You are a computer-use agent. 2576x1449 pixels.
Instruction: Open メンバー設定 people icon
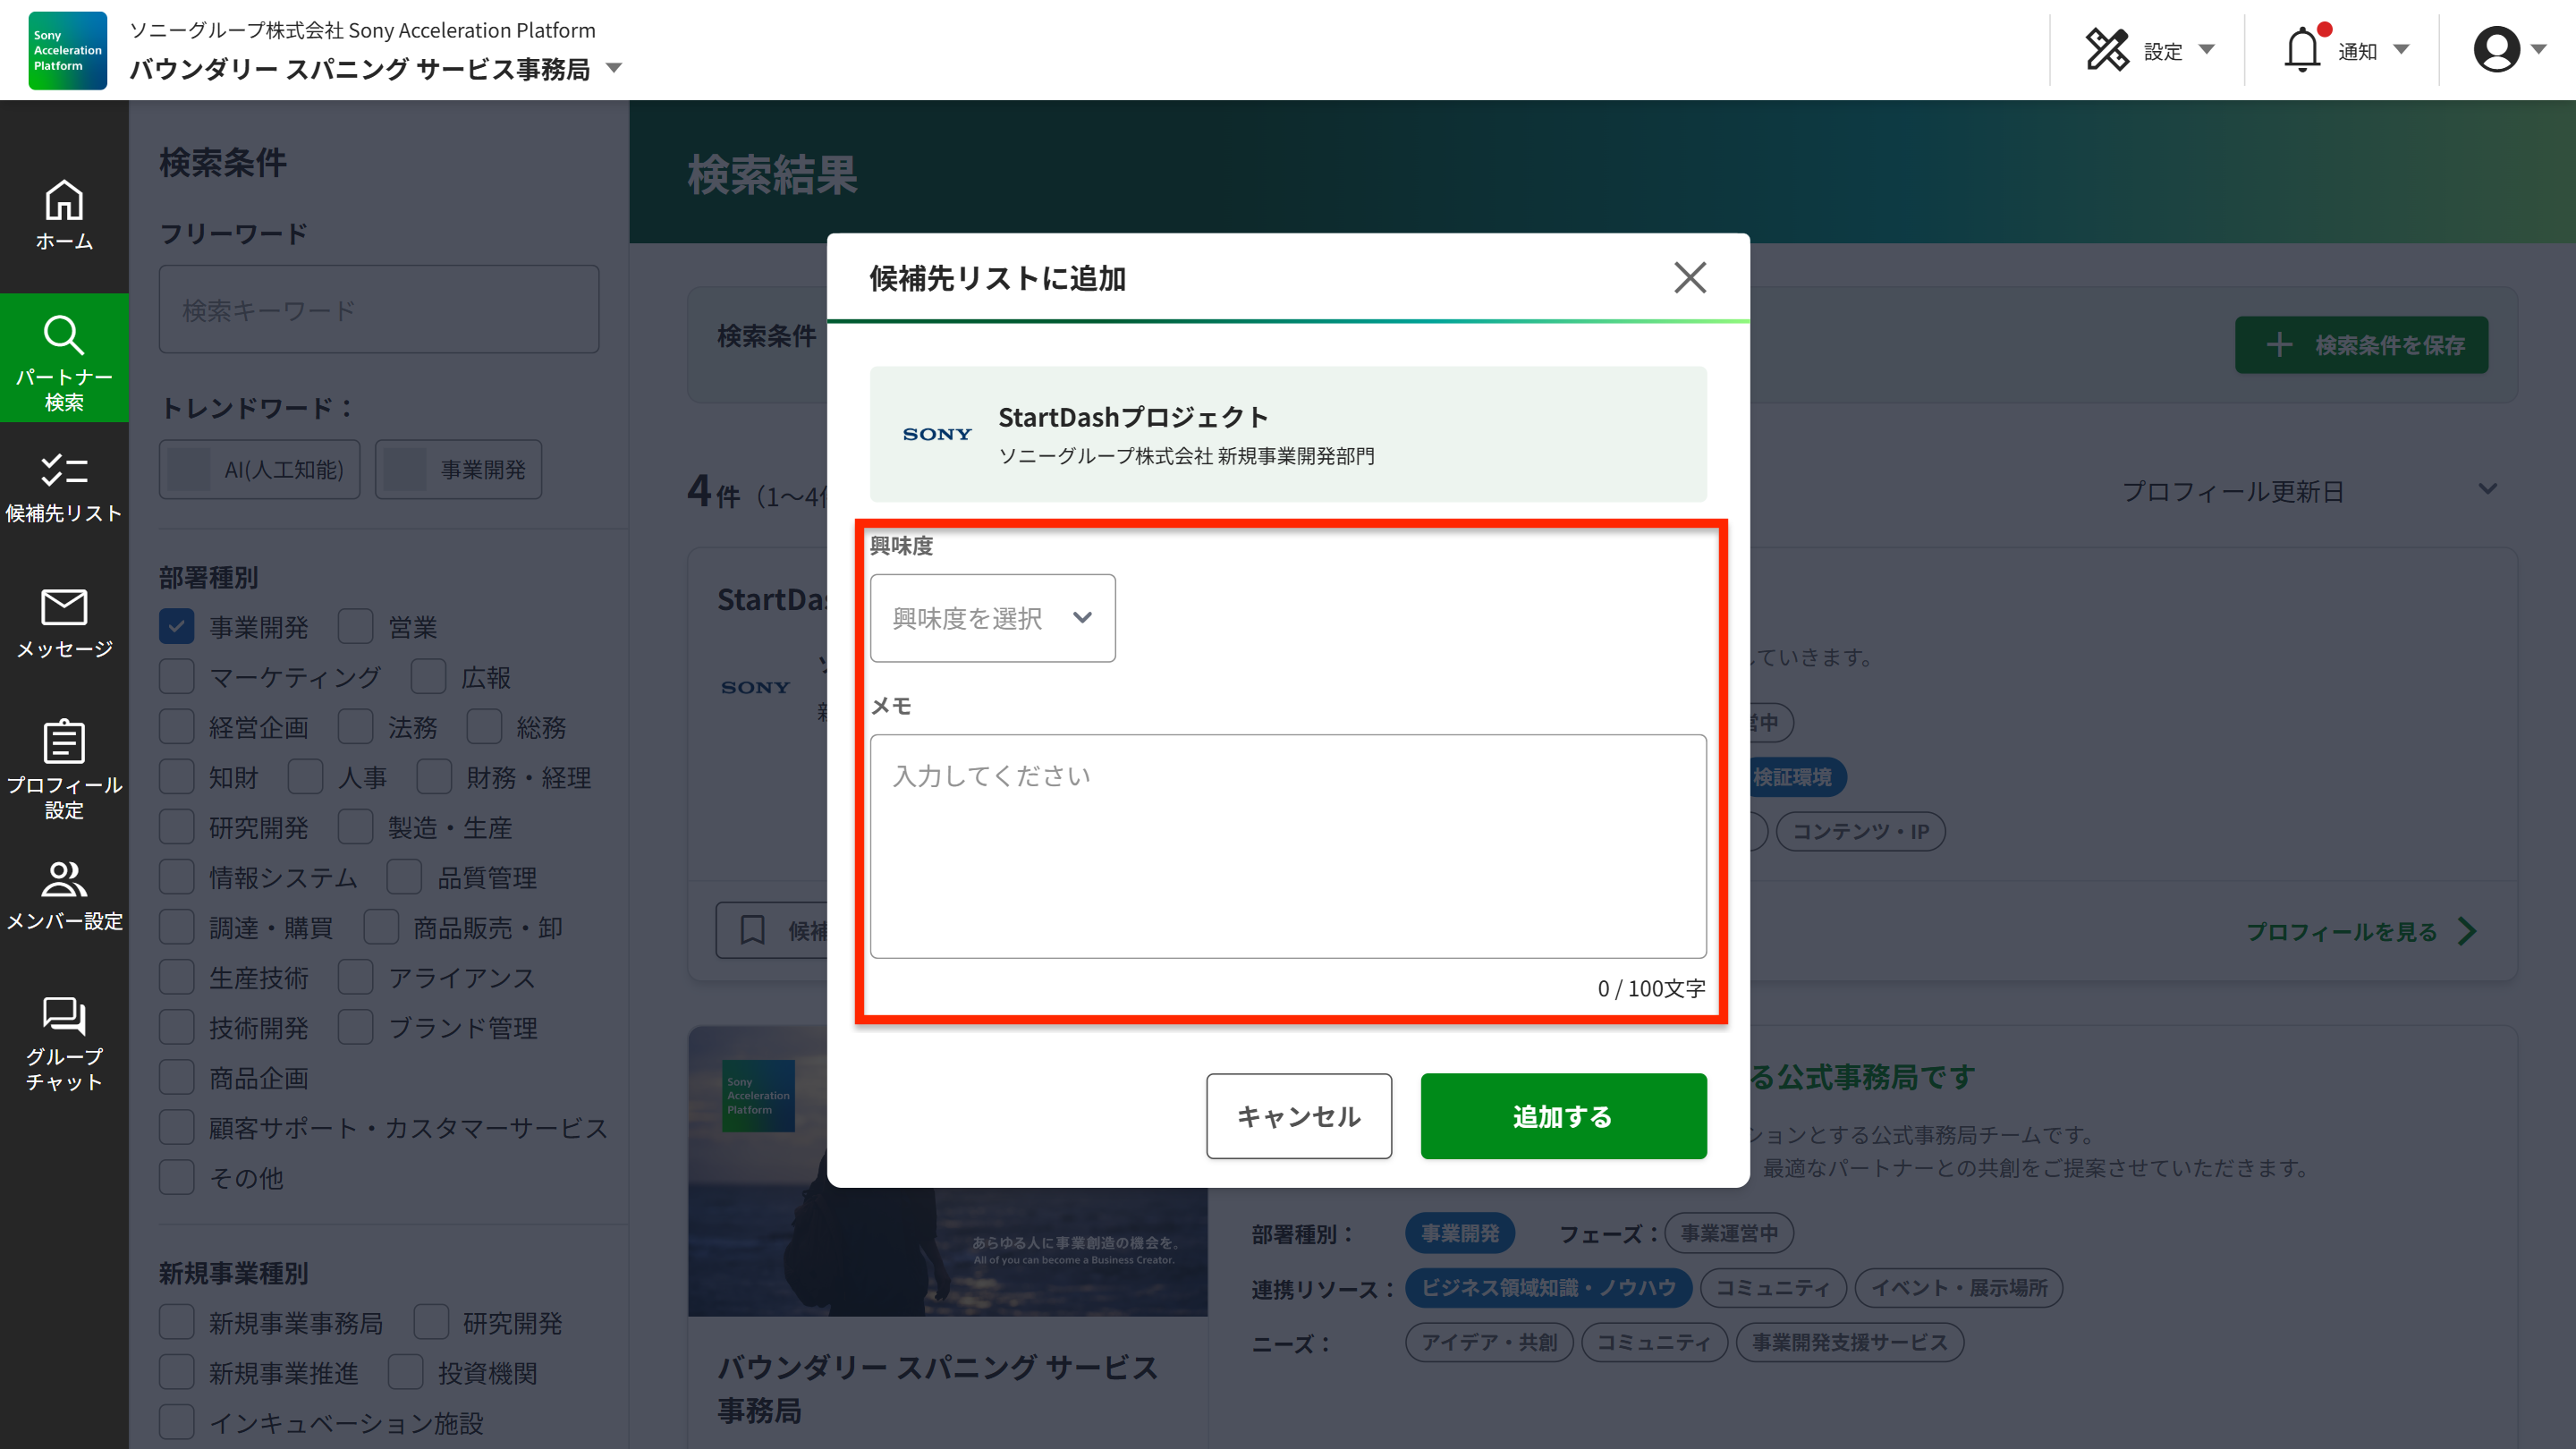(64, 879)
